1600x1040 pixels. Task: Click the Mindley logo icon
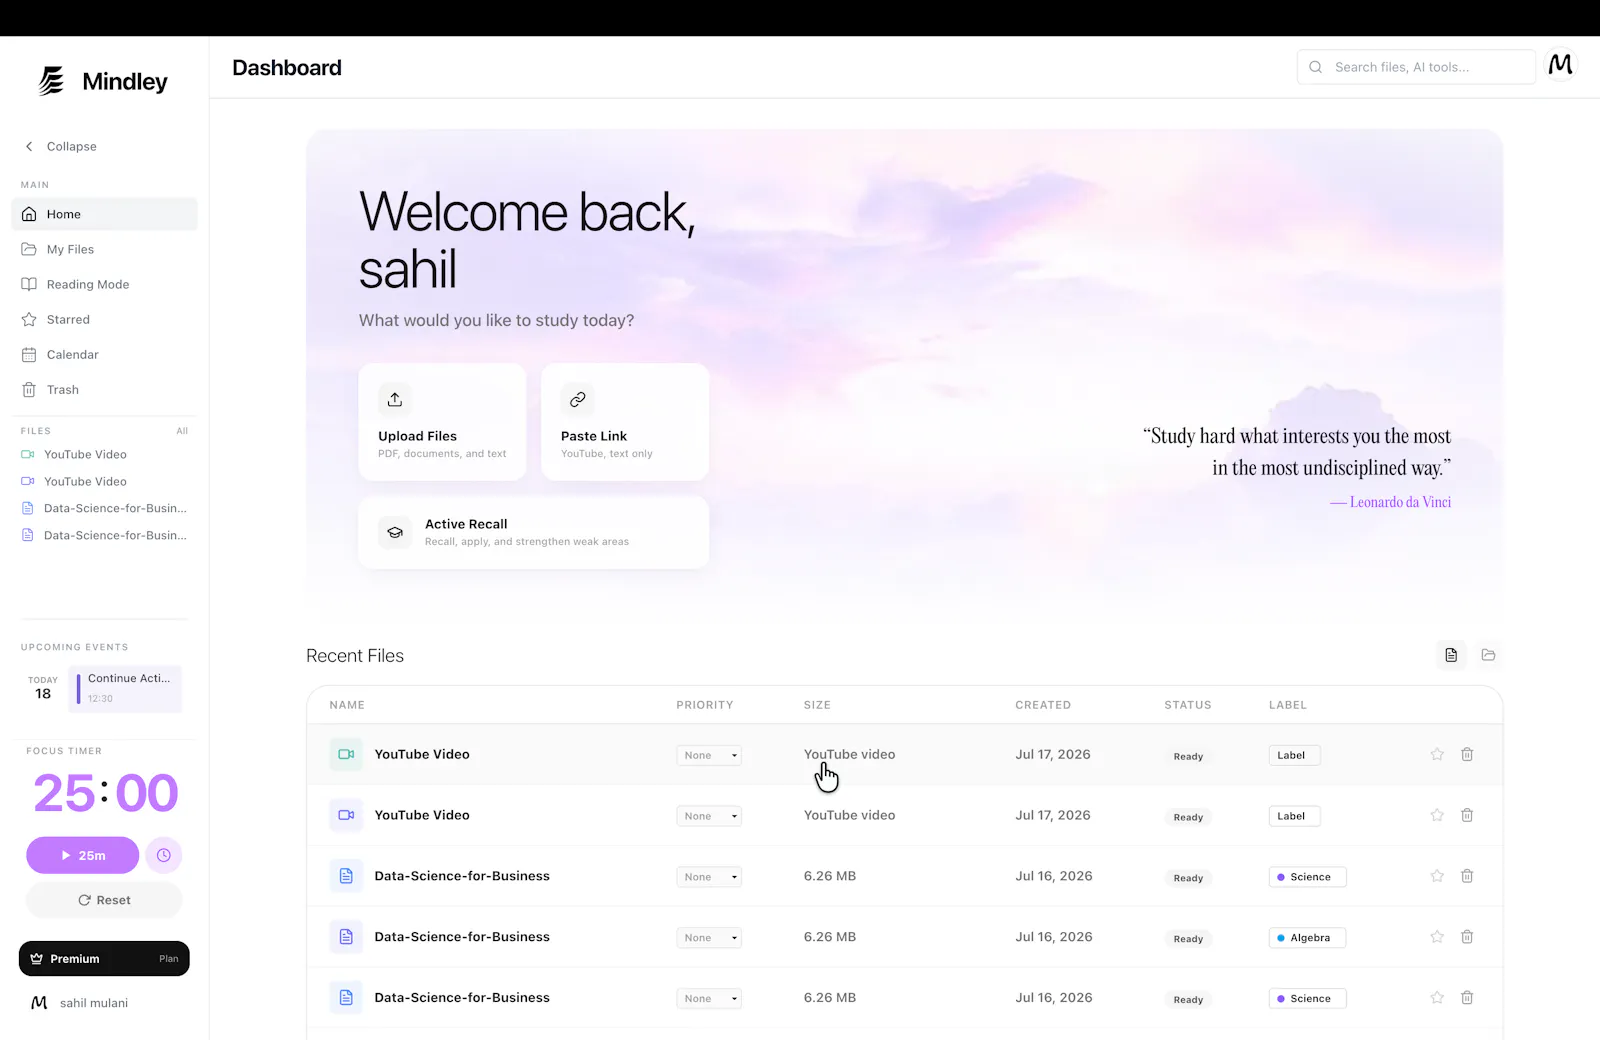click(52, 81)
